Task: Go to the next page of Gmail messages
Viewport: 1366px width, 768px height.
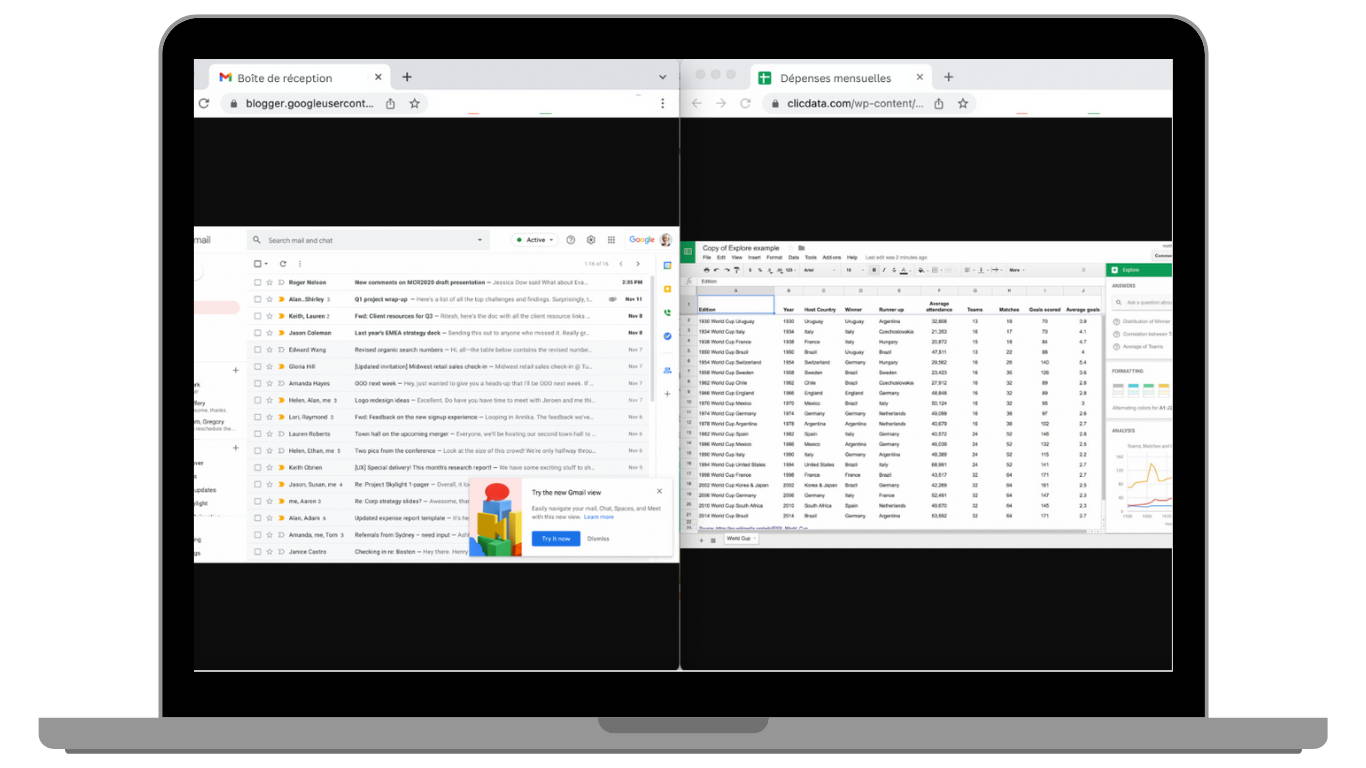Action: pos(638,264)
